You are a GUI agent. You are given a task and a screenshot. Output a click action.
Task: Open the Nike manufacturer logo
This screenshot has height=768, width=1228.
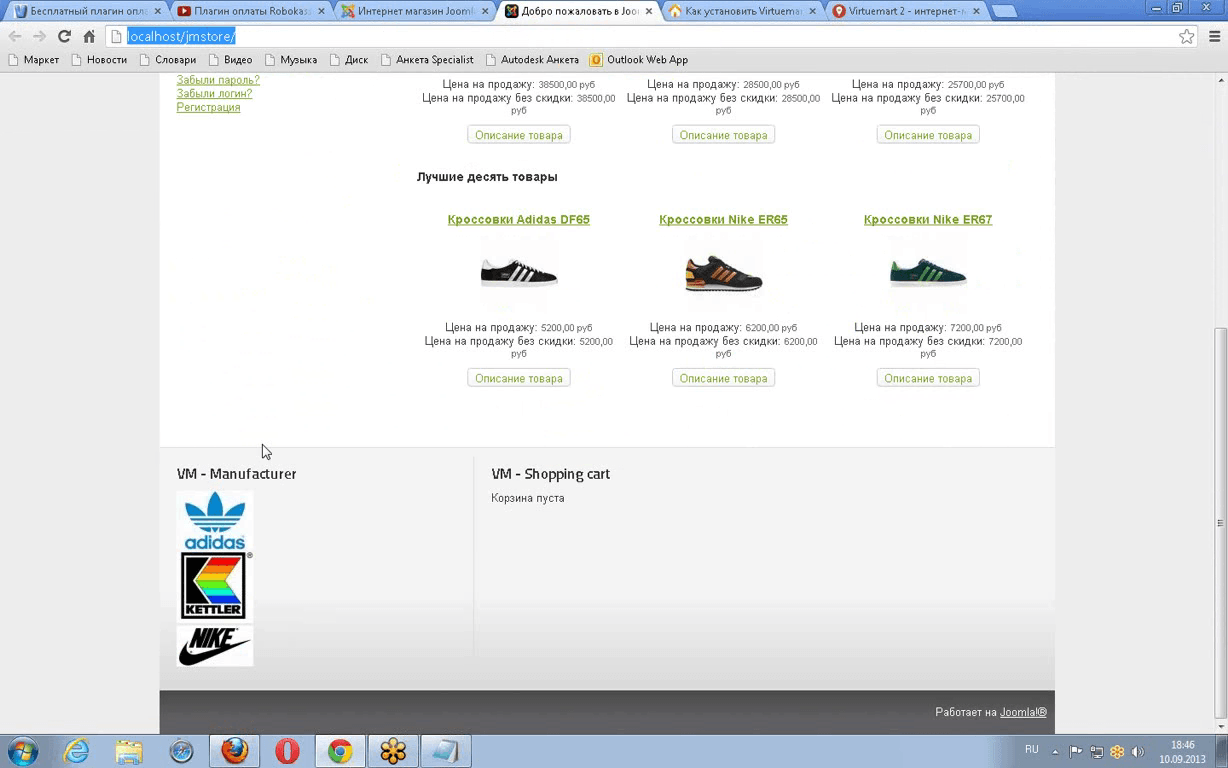215,645
